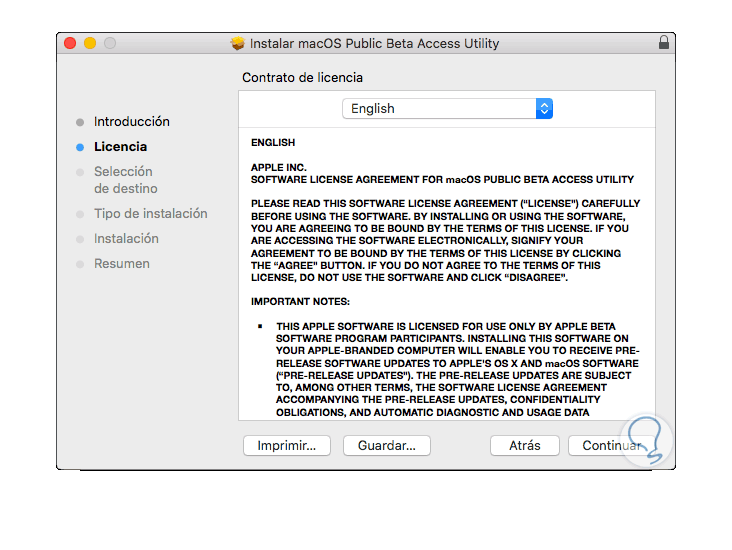The height and width of the screenshot is (550, 732).
Task: Click the ENGLISH heading in license text
Action: (273, 142)
